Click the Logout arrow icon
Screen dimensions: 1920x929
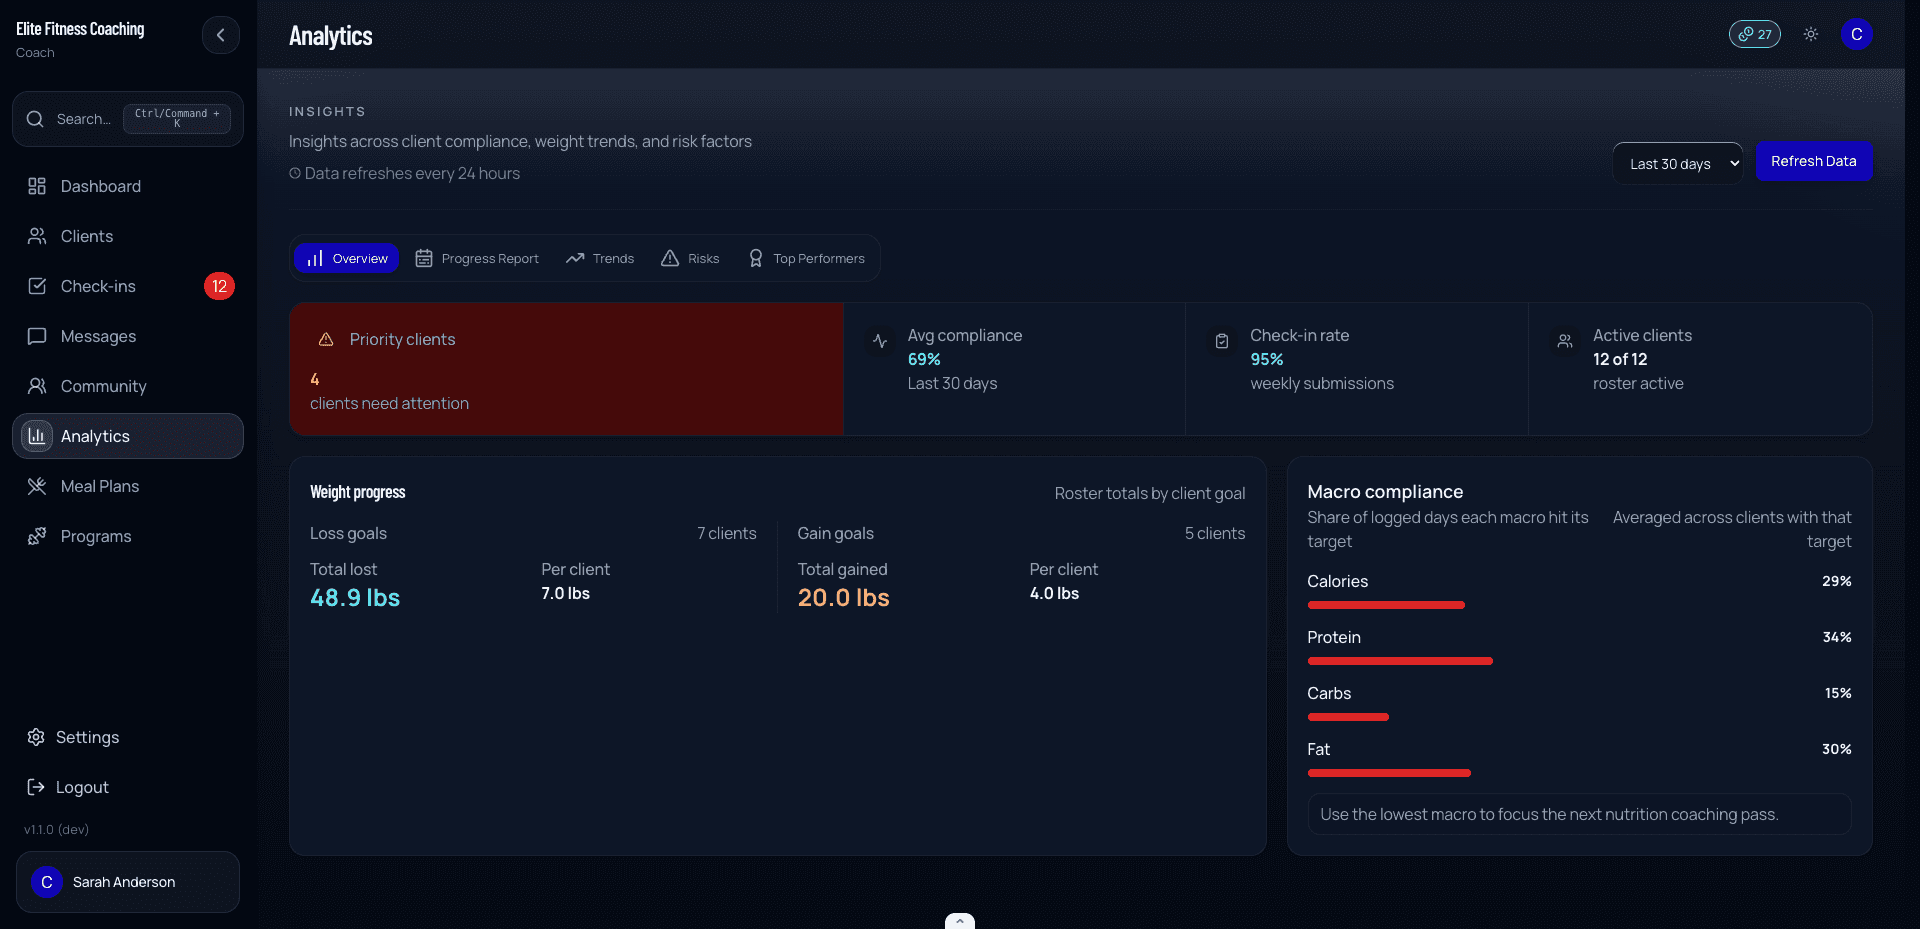tap(36, 787)
